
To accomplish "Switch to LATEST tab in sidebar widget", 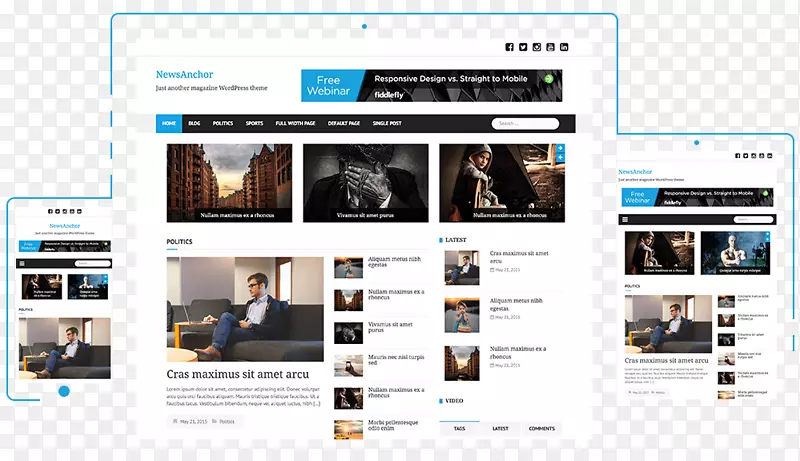I will pyautogui.click(x=501, y=428).
